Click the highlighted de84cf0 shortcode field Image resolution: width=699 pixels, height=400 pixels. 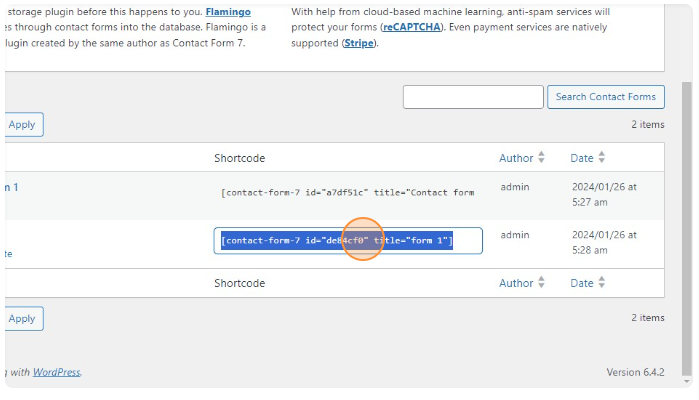(347, 241)
